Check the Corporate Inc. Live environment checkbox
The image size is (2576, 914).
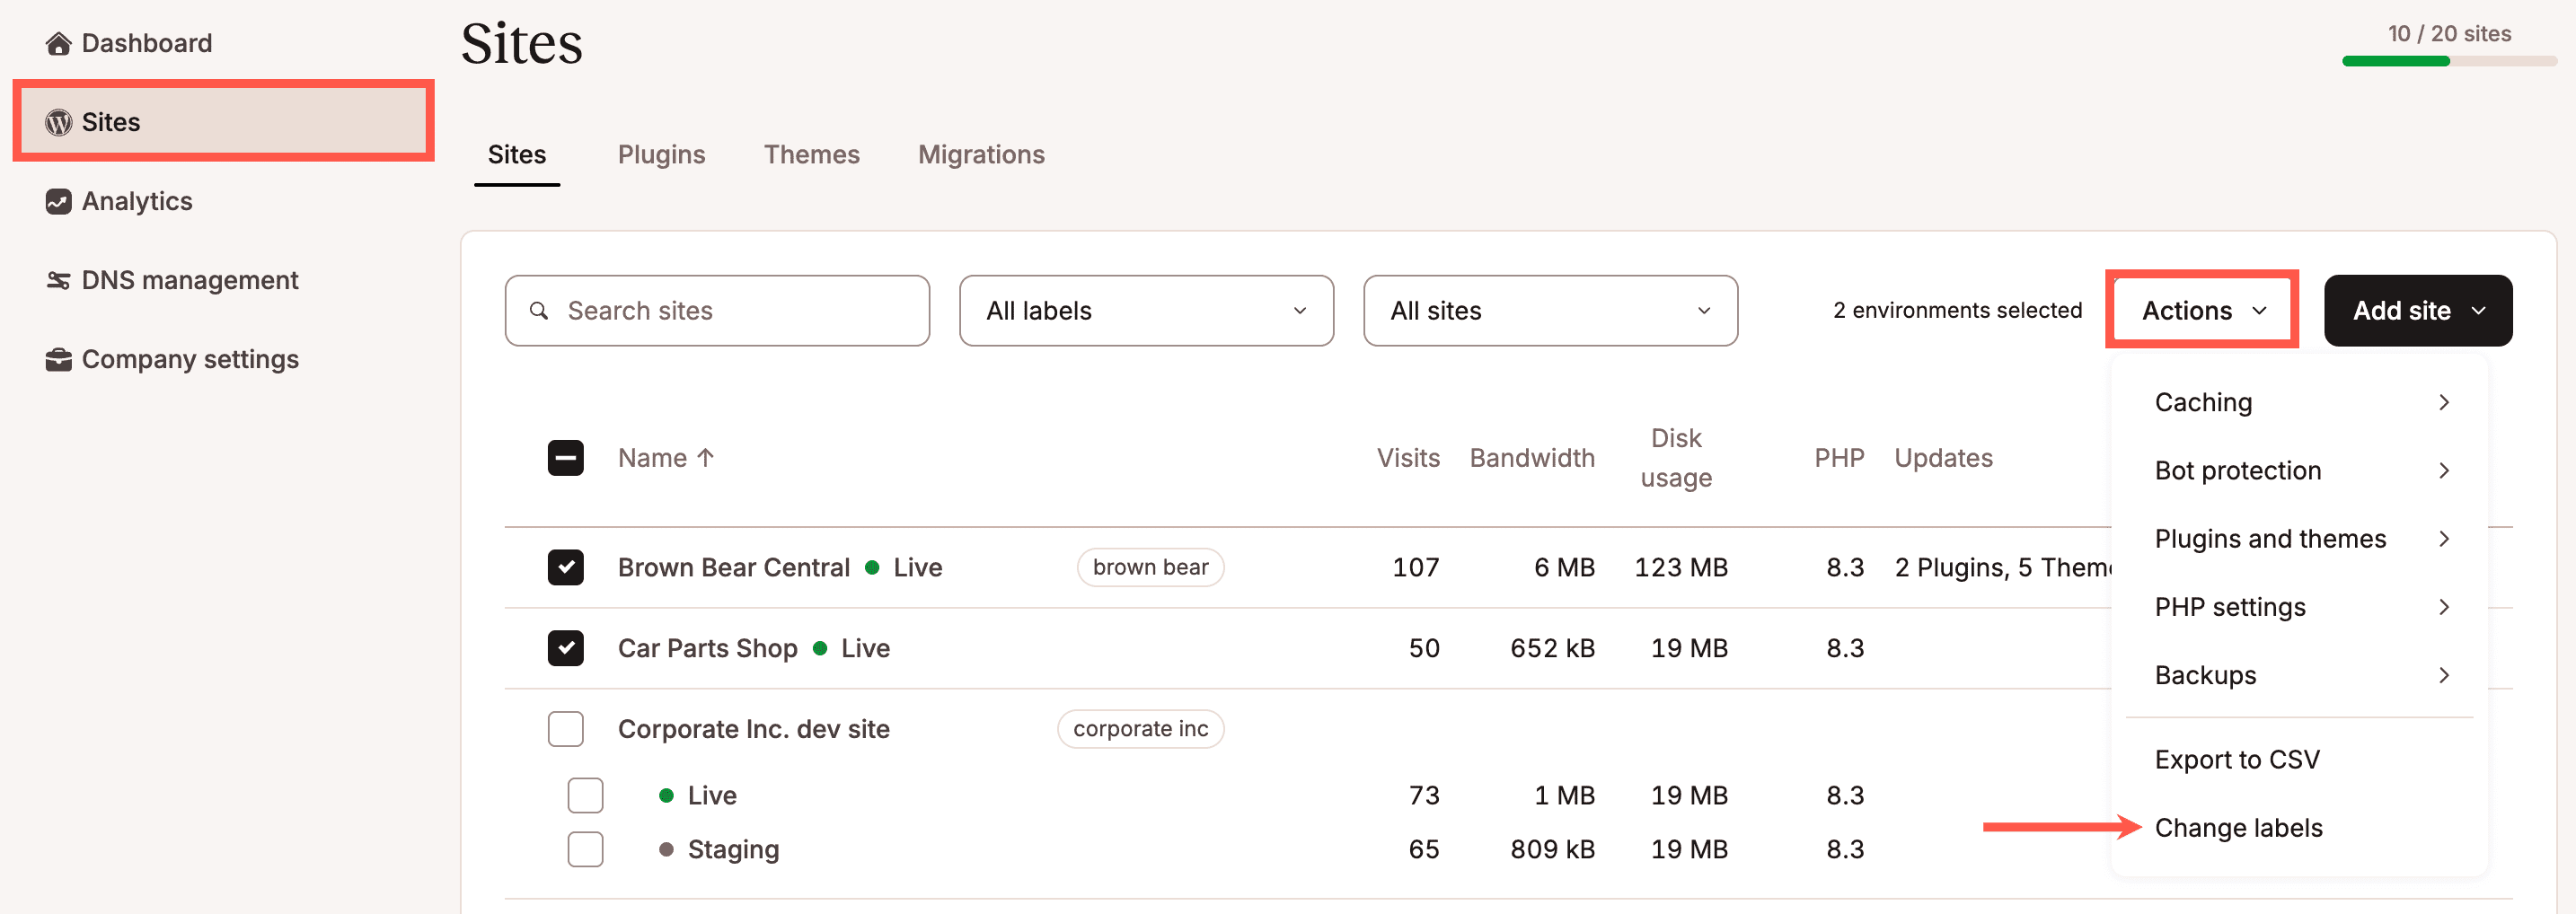pos(585,795)
